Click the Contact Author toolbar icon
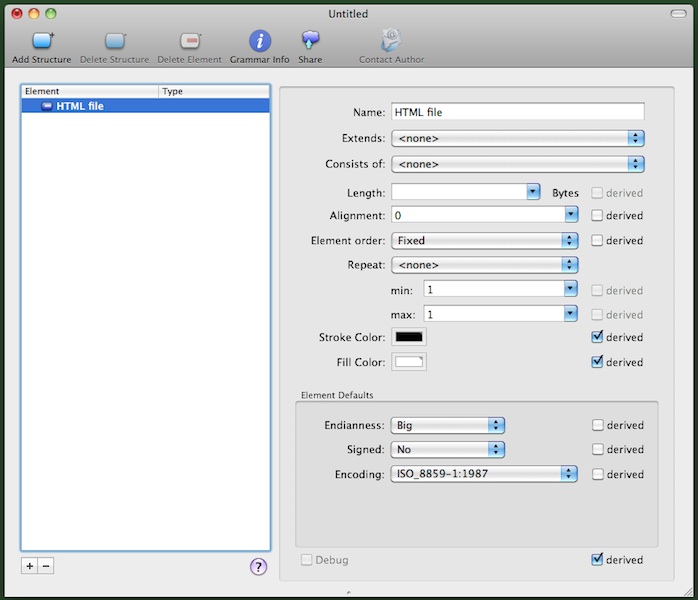Viewport: 698px width, 600px height. 391,41
